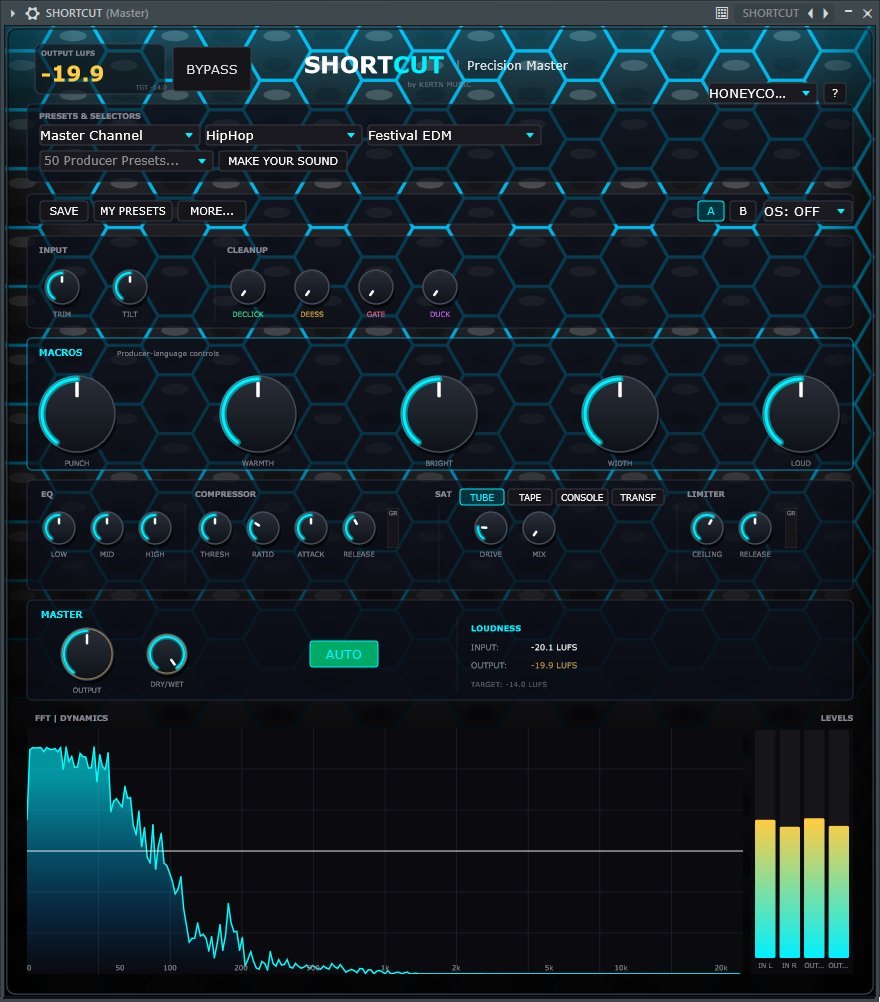Click the DRY/WET knob

pos(167,654)
